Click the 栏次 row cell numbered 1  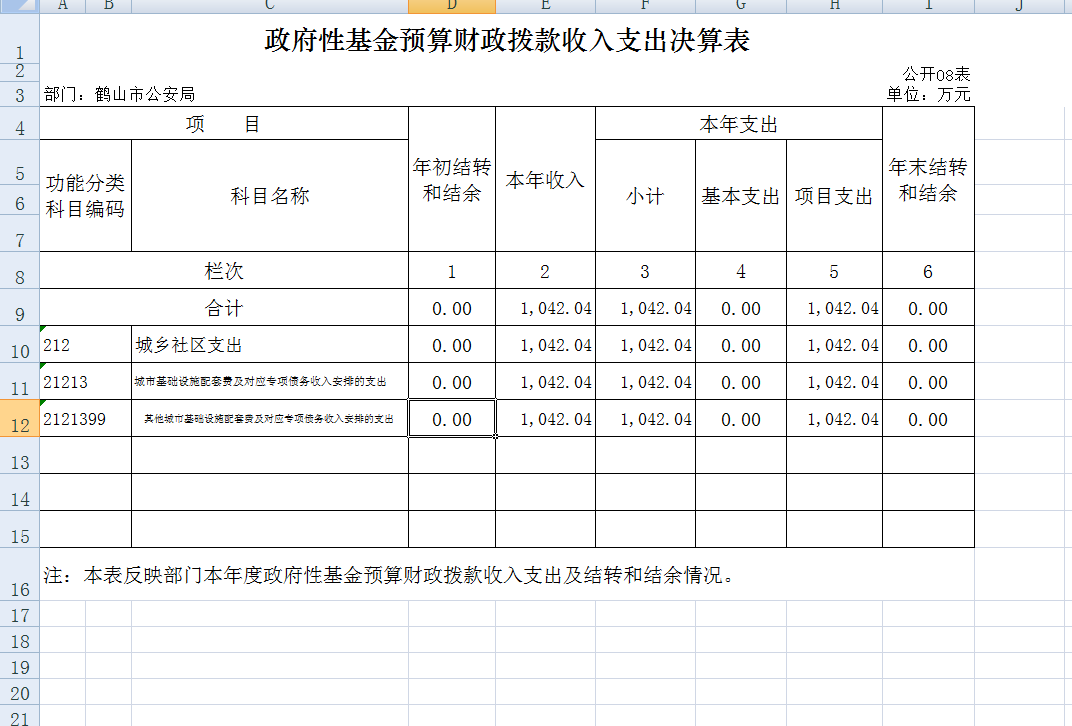(x=452, y=271)
